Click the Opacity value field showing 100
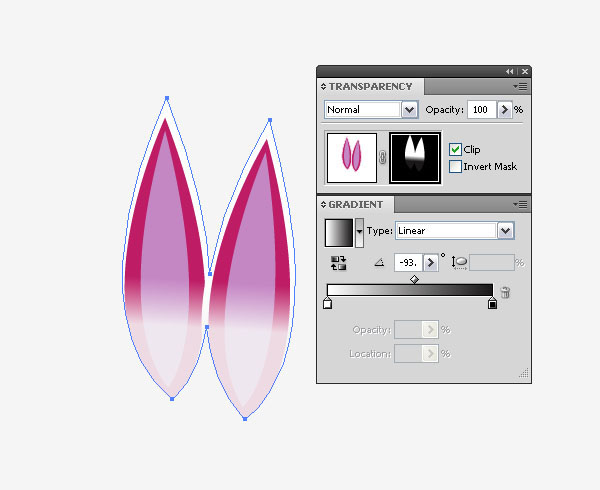 481,110
